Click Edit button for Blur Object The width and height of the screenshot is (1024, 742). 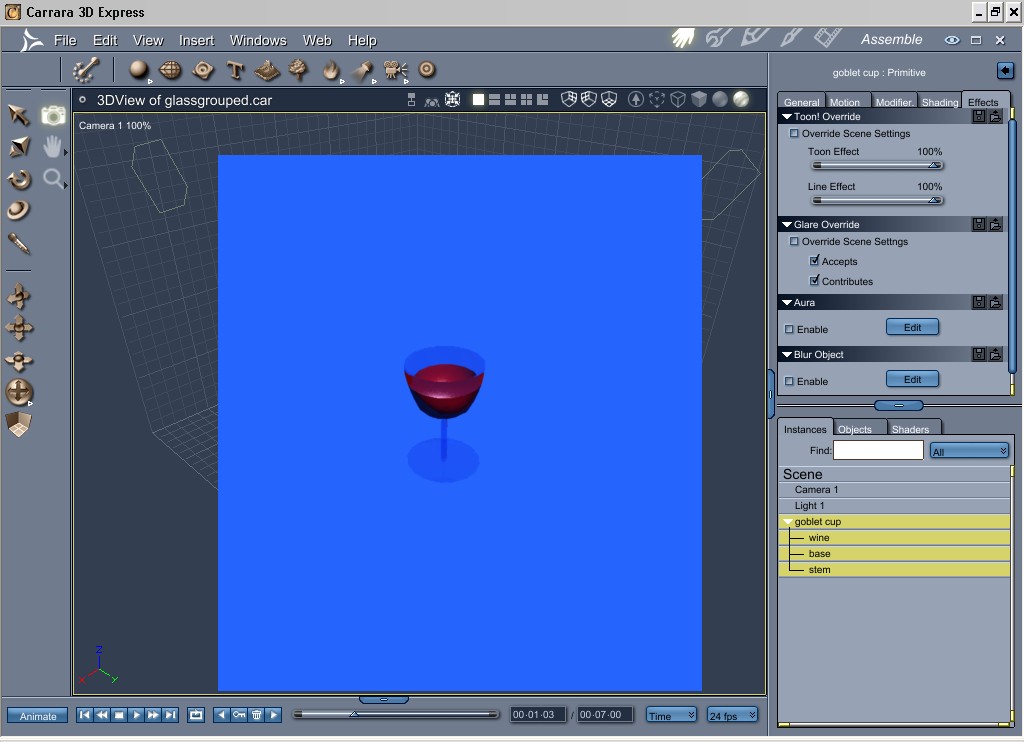[912, 379]
